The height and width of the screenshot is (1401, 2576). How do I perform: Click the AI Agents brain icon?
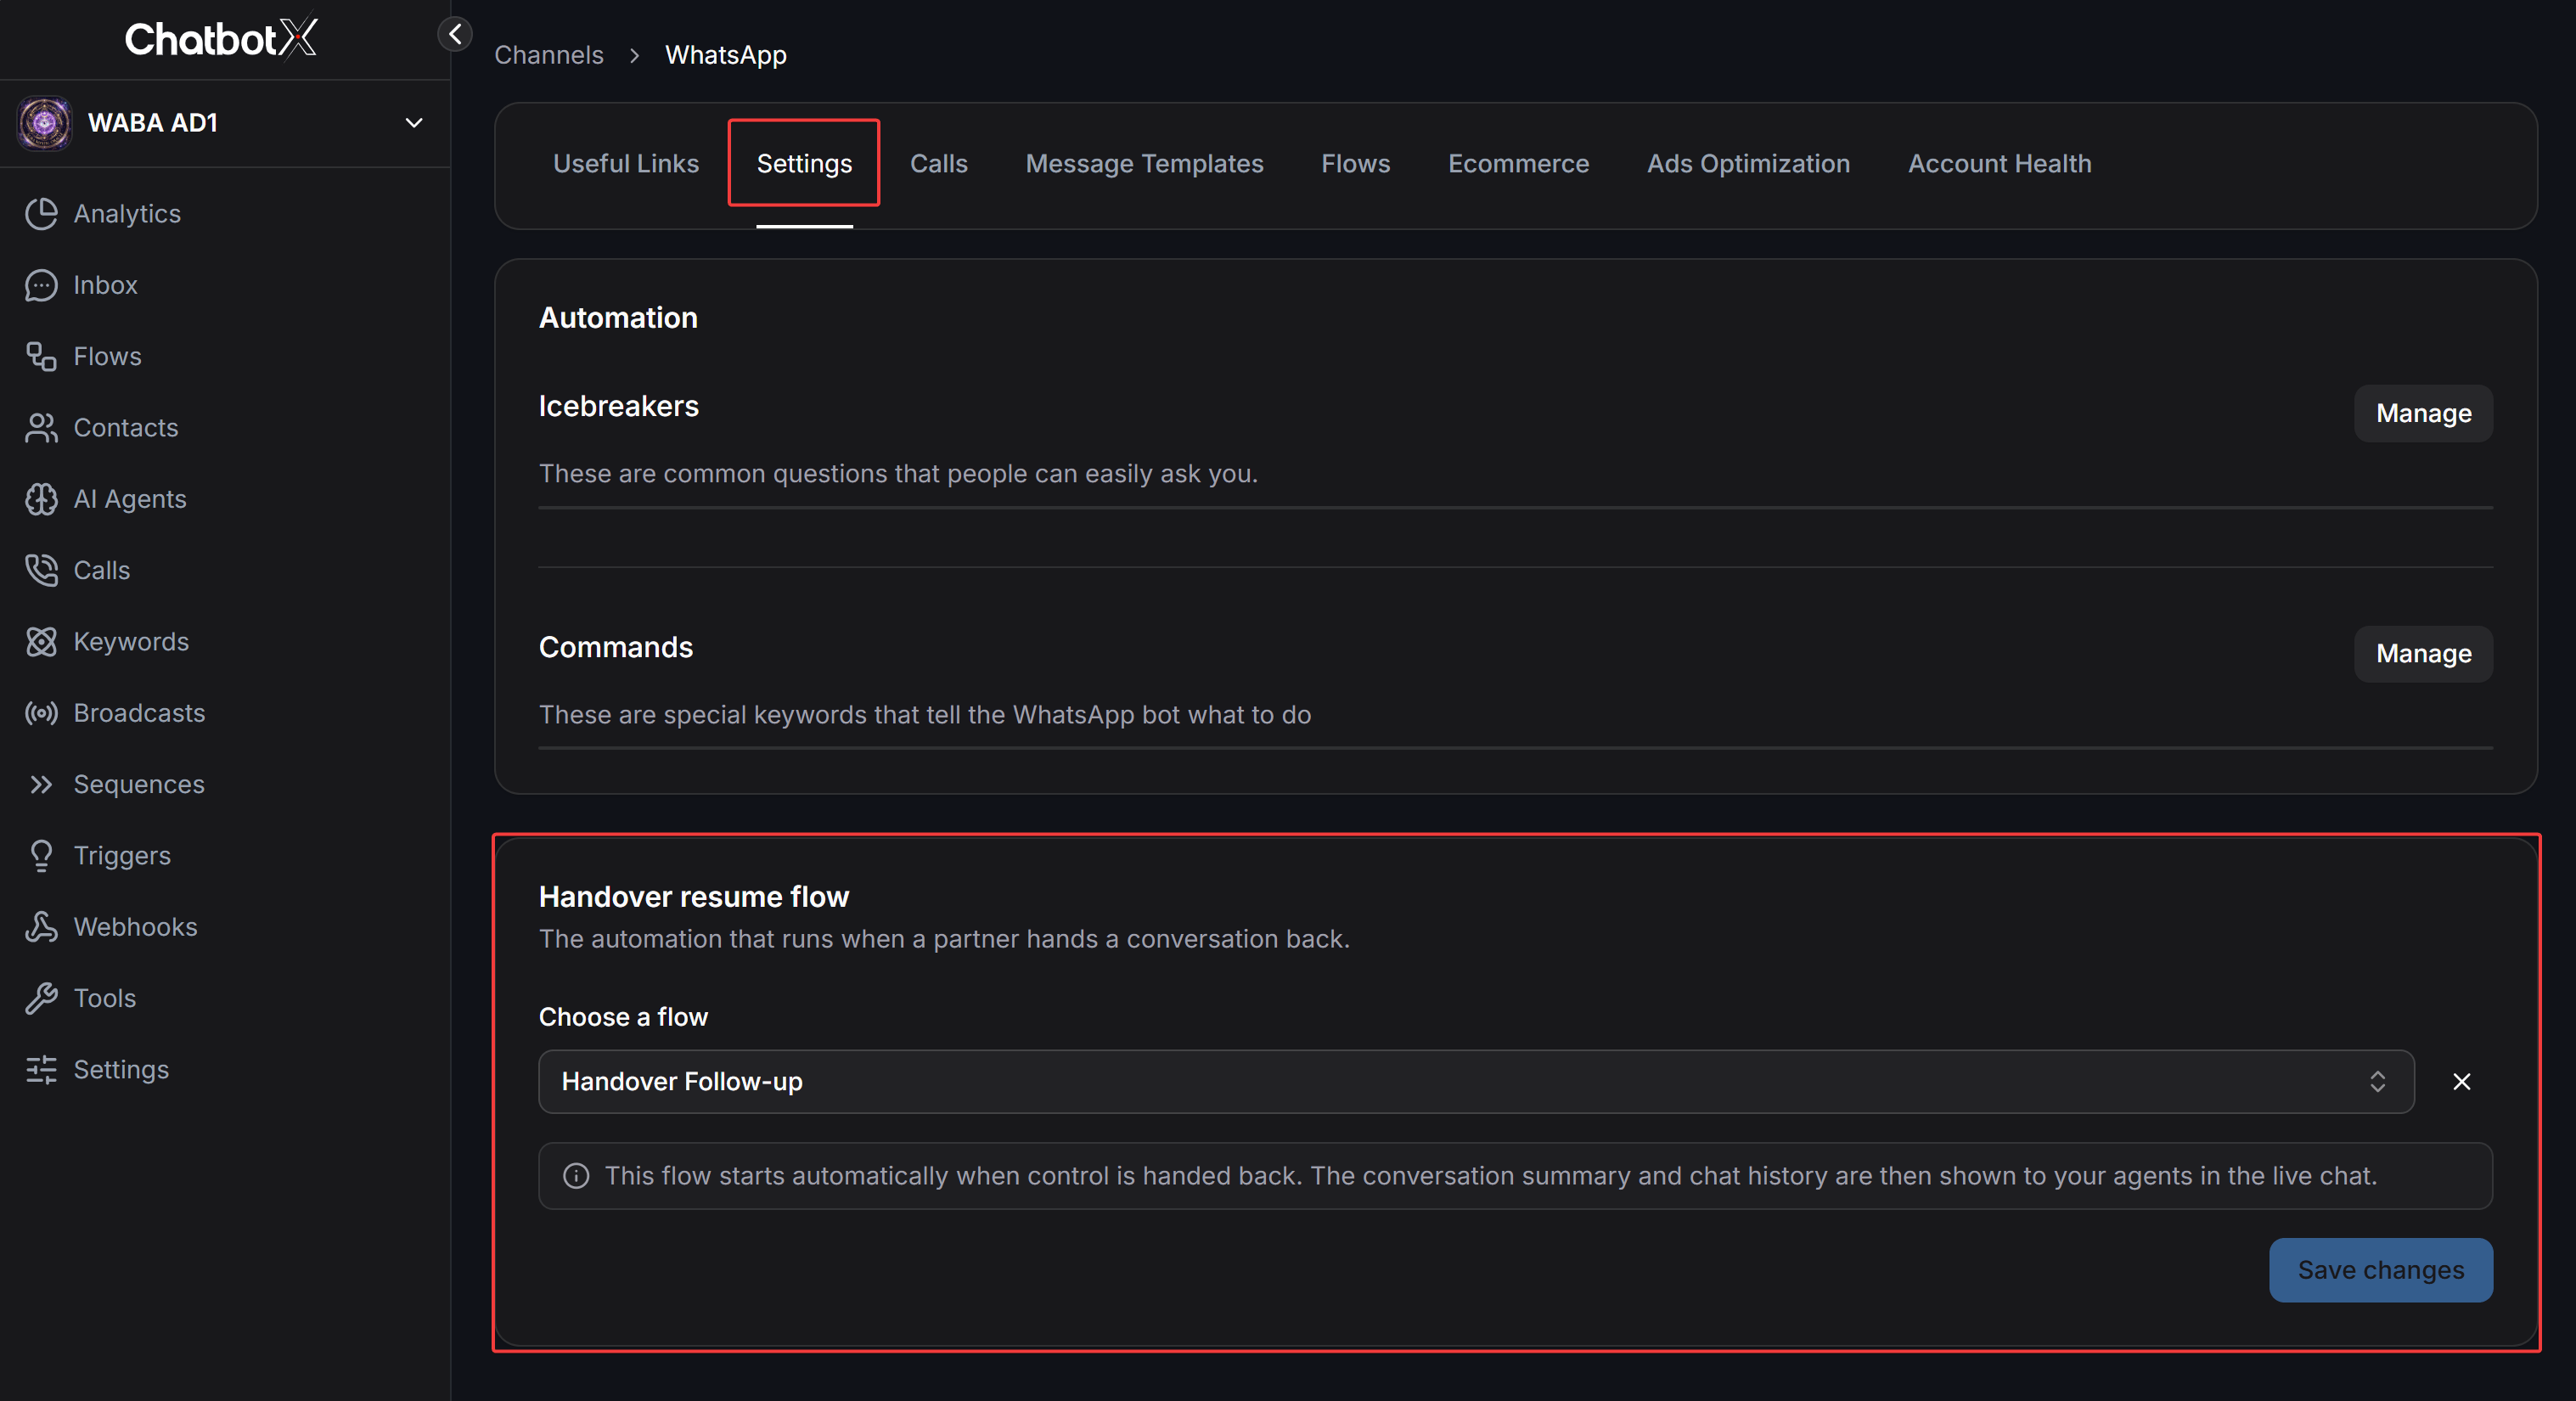coord(41,499)
